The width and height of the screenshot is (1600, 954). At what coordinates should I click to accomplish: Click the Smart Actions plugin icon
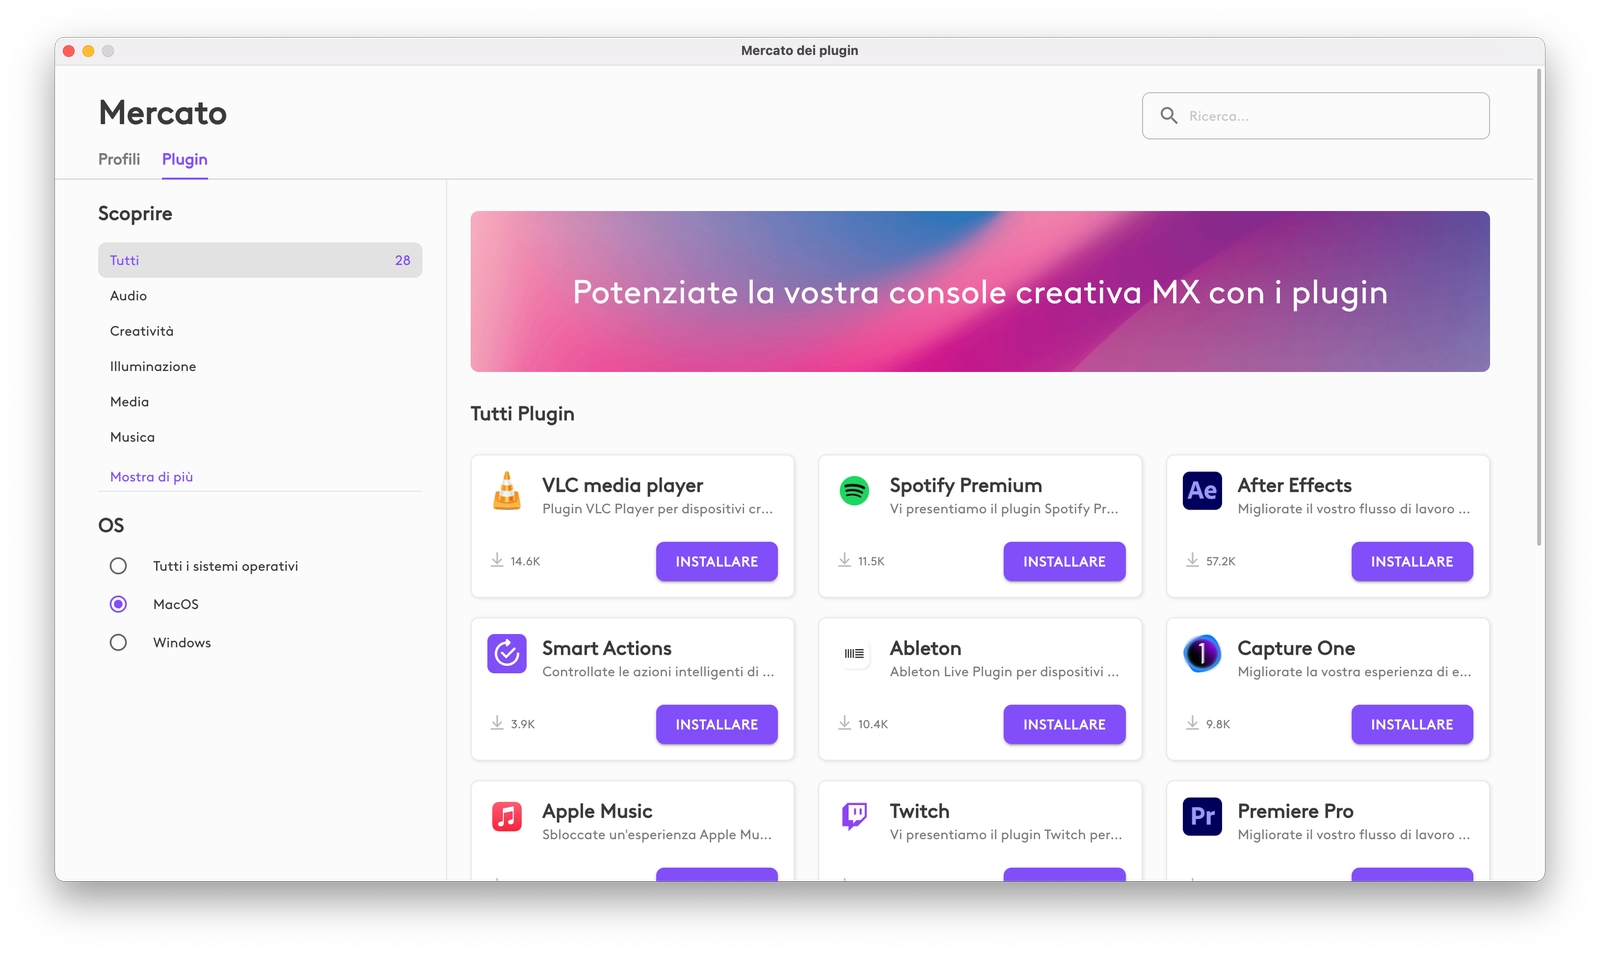tap(507, 654)
